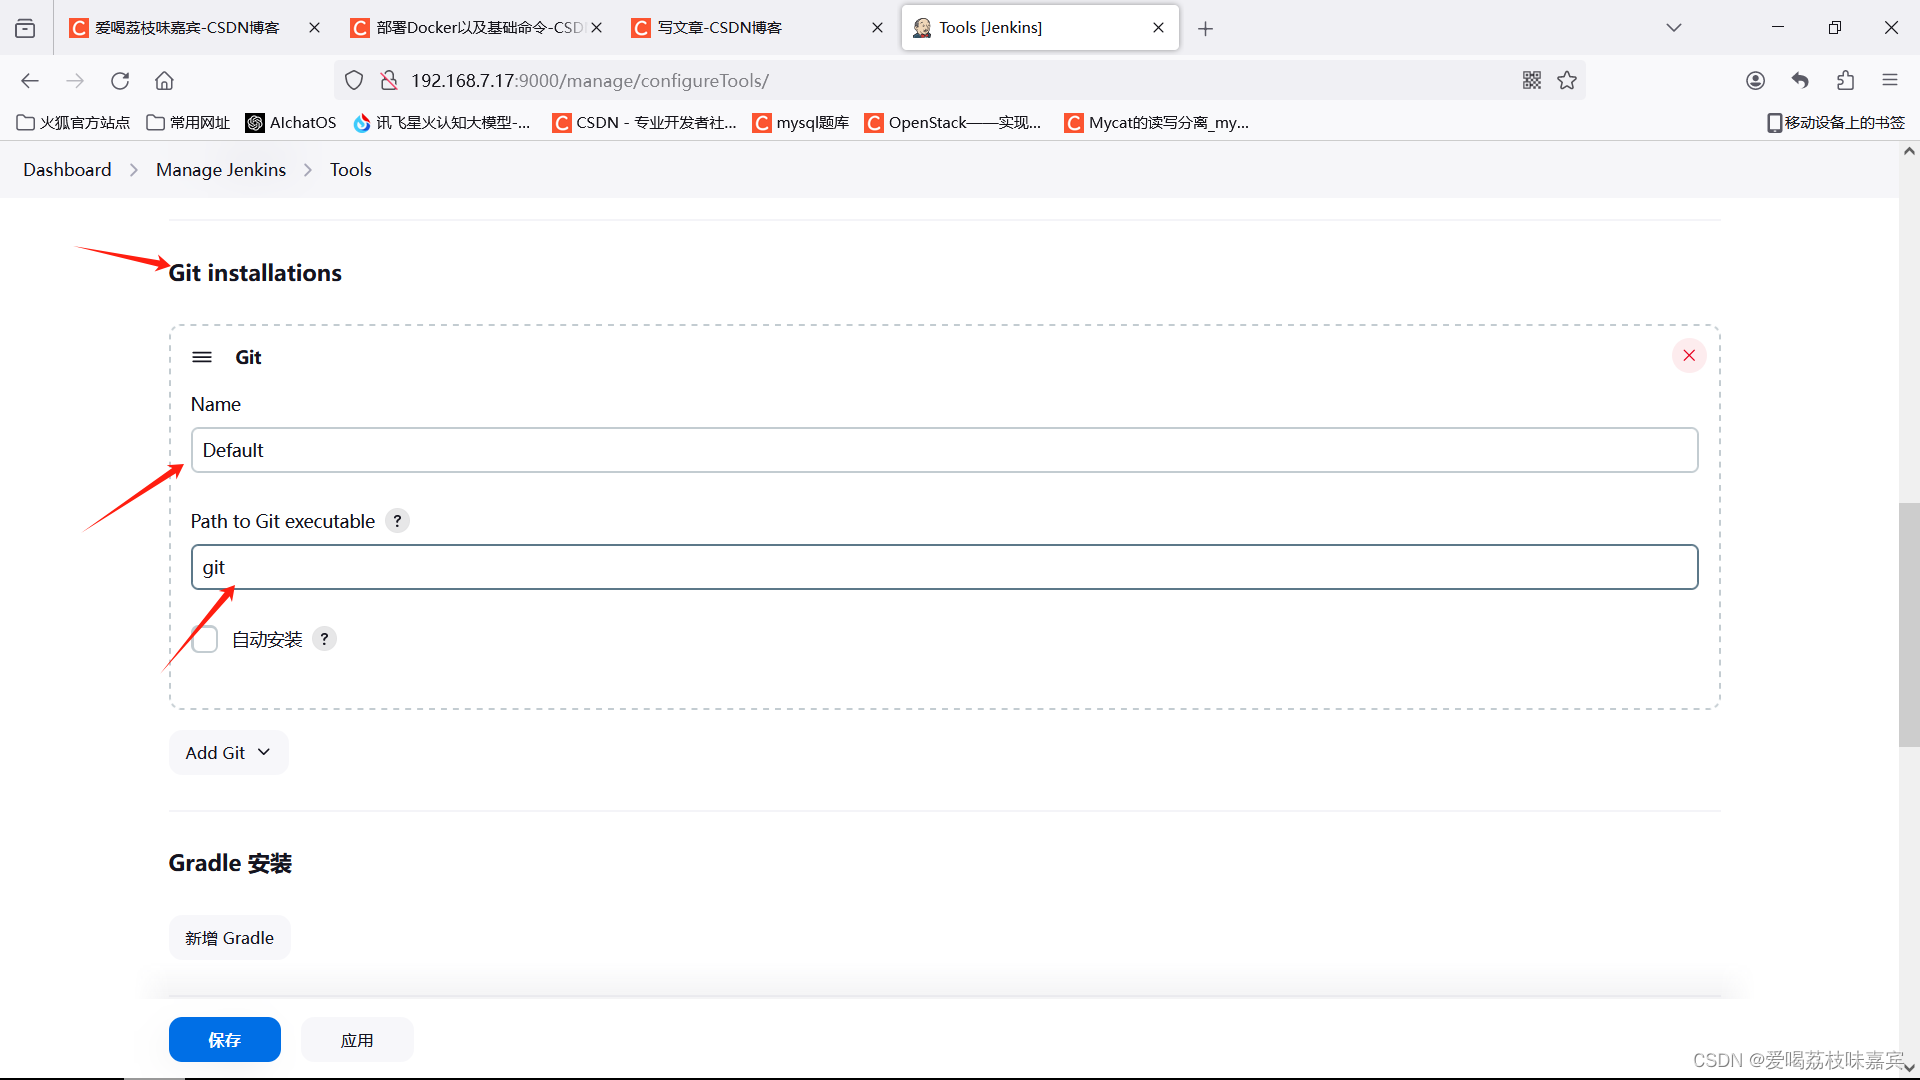Open the Firefox hamburger application menu
The height and width of the screenshot is (1080, 1920).
point(1890,81)
